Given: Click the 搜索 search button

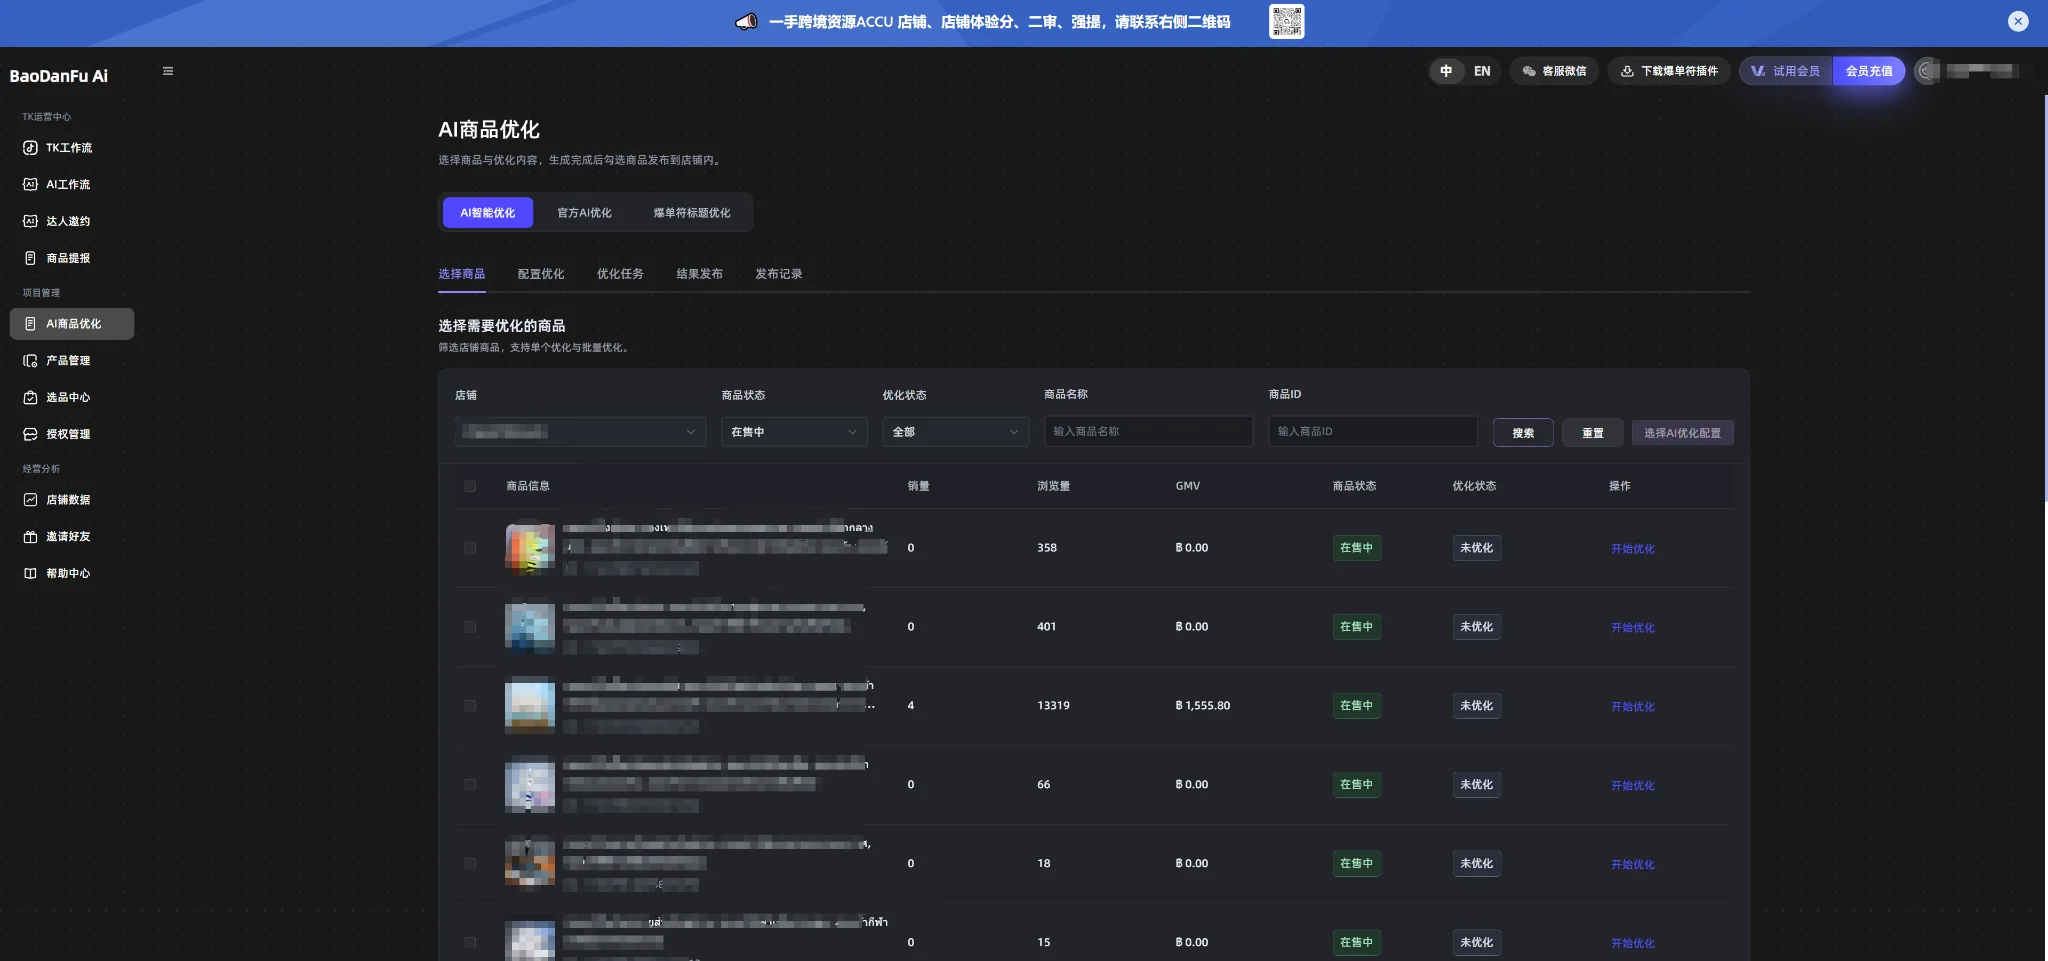Looking at the screenshot, I should [x=1523, y=433].
